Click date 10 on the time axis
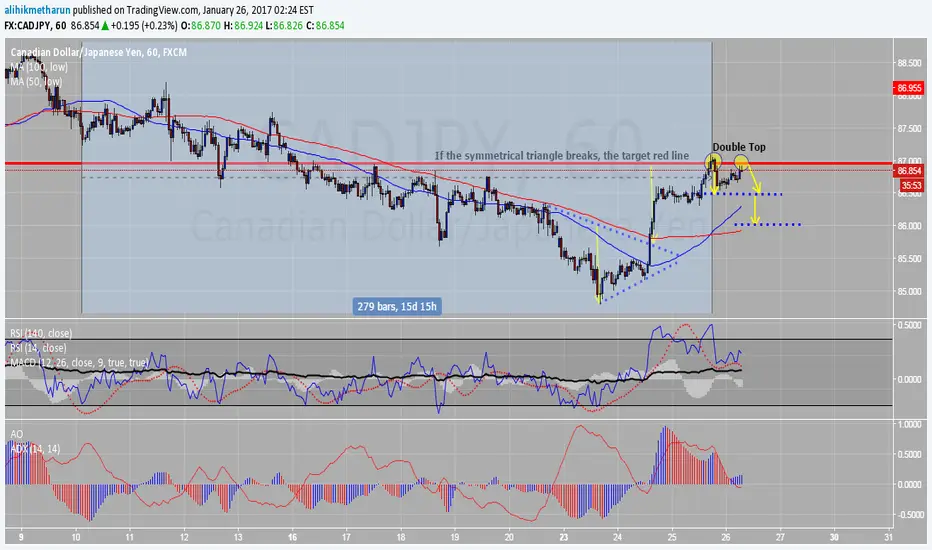 coord(75,537)
